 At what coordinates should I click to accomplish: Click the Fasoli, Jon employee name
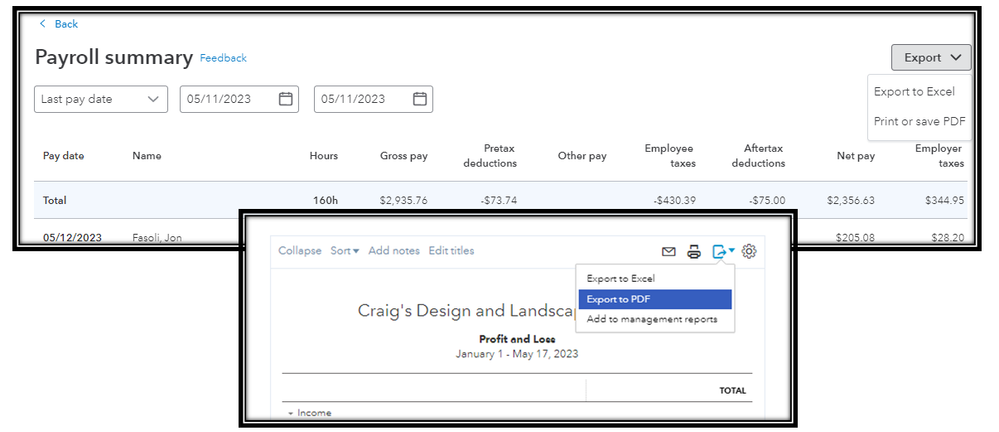[157, 238]
